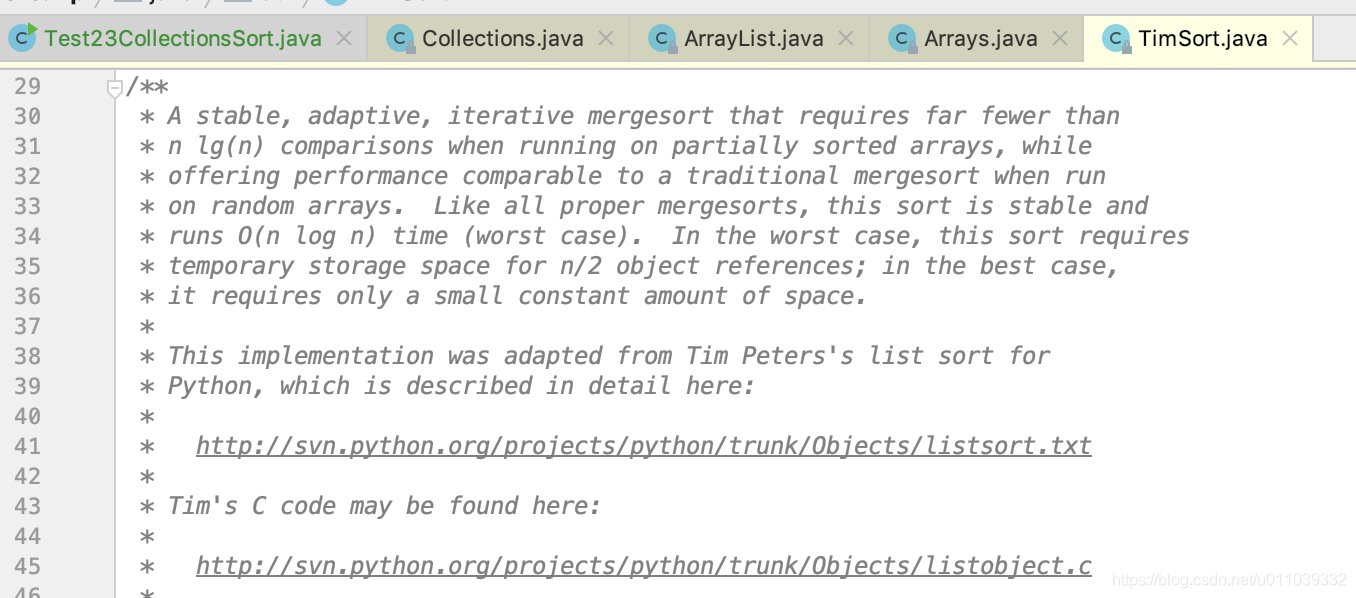This screenshot has height=598, width=1356.
Task: Click the class icon on the Collections.java tab
Action: click(400, 38)
